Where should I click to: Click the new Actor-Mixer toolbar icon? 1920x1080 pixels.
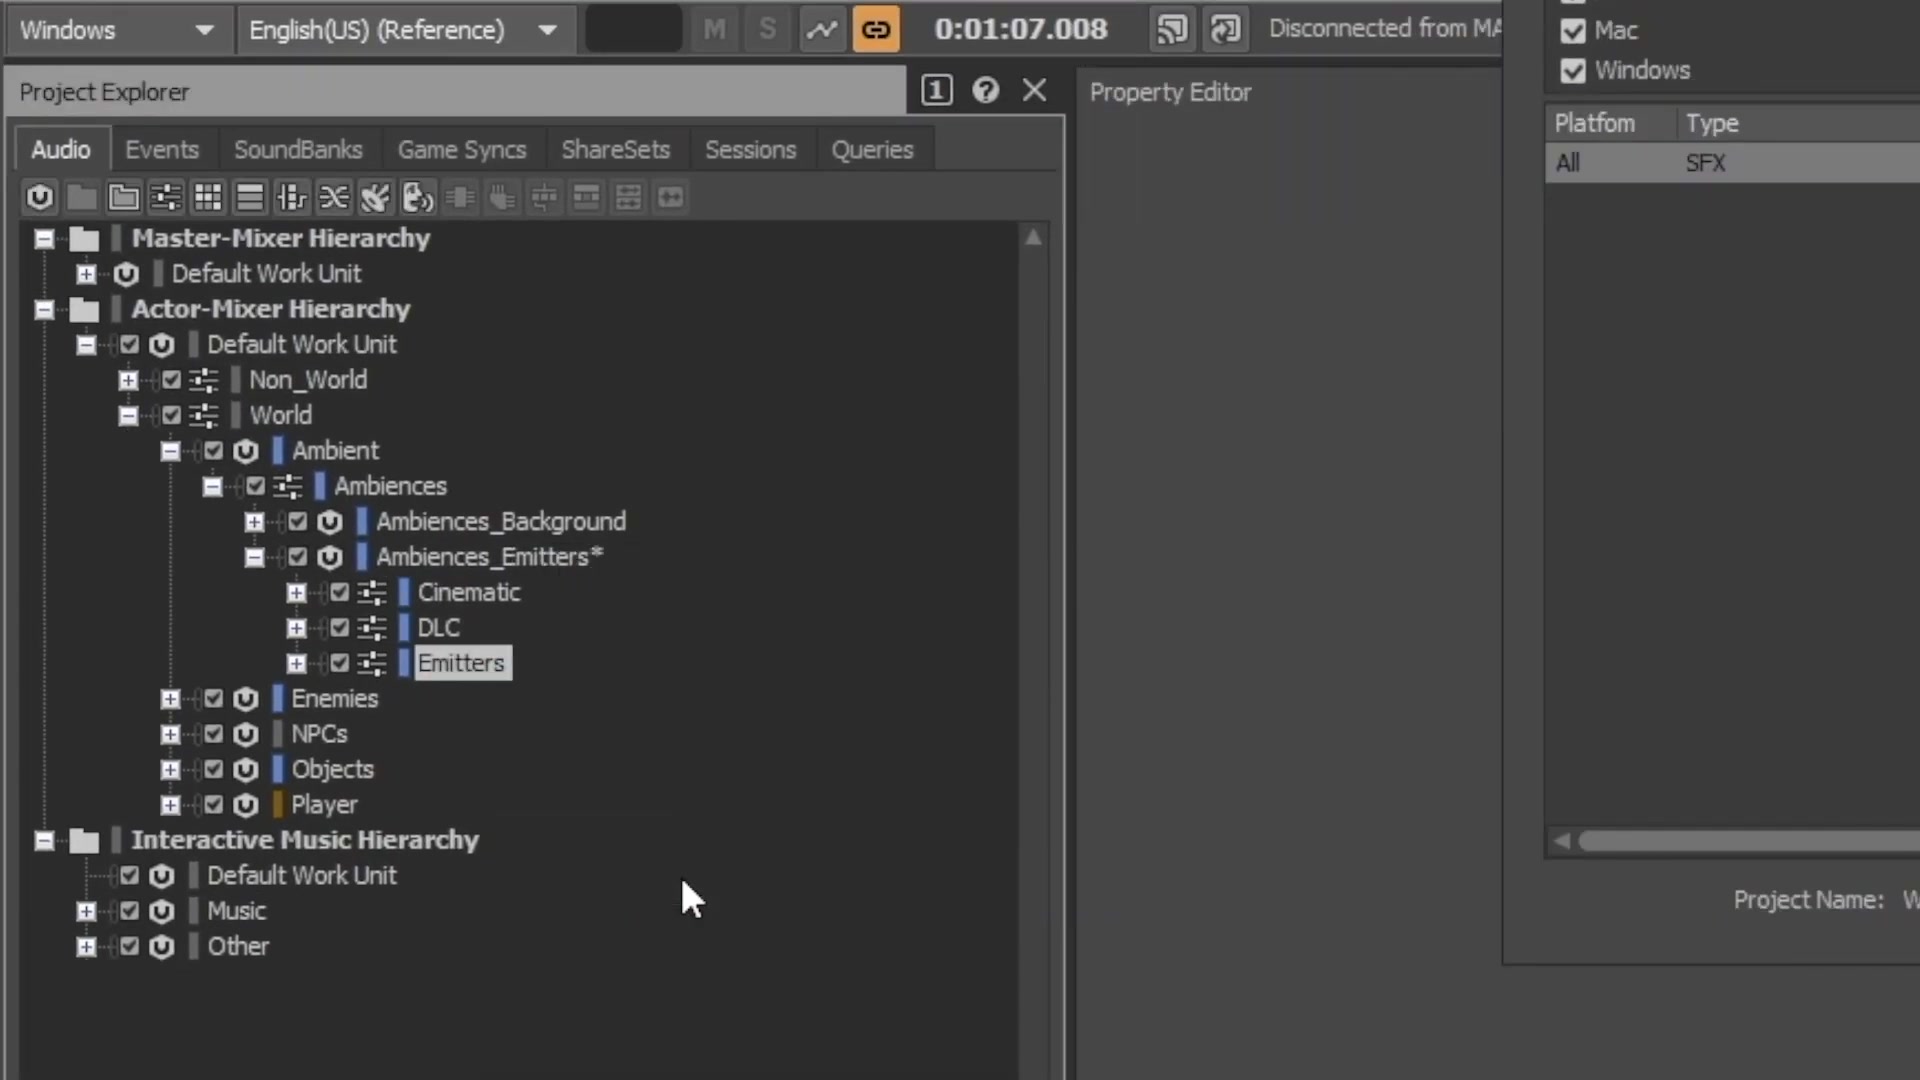point(166,197)
